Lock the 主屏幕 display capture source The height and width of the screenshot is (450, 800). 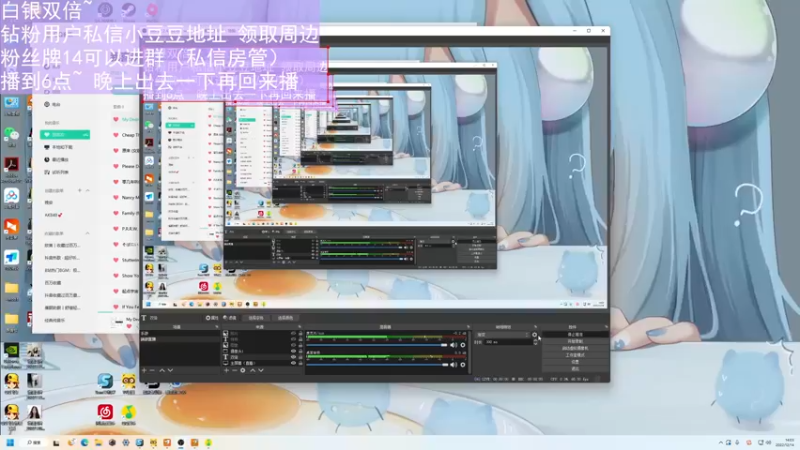(301, 363)
